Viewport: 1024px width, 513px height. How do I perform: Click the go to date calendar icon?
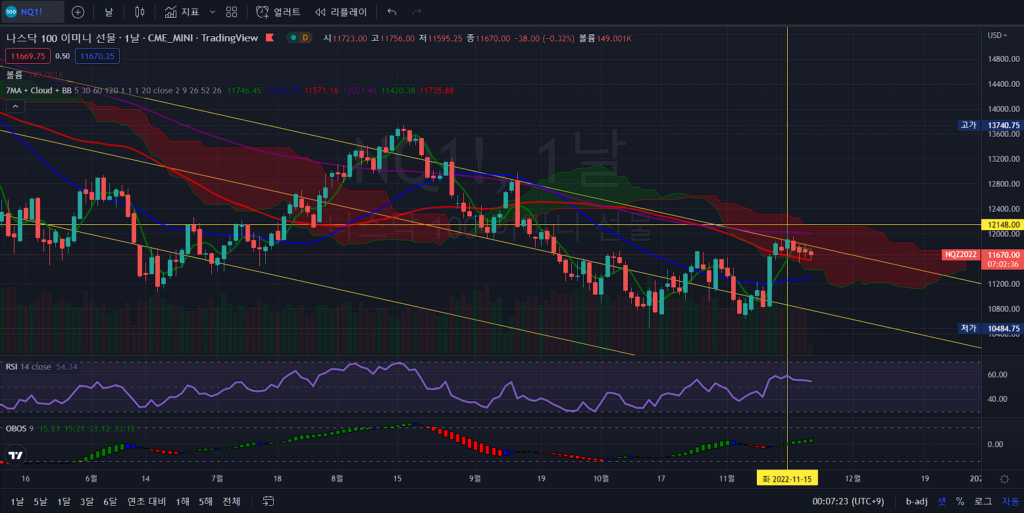click(268, 501)
